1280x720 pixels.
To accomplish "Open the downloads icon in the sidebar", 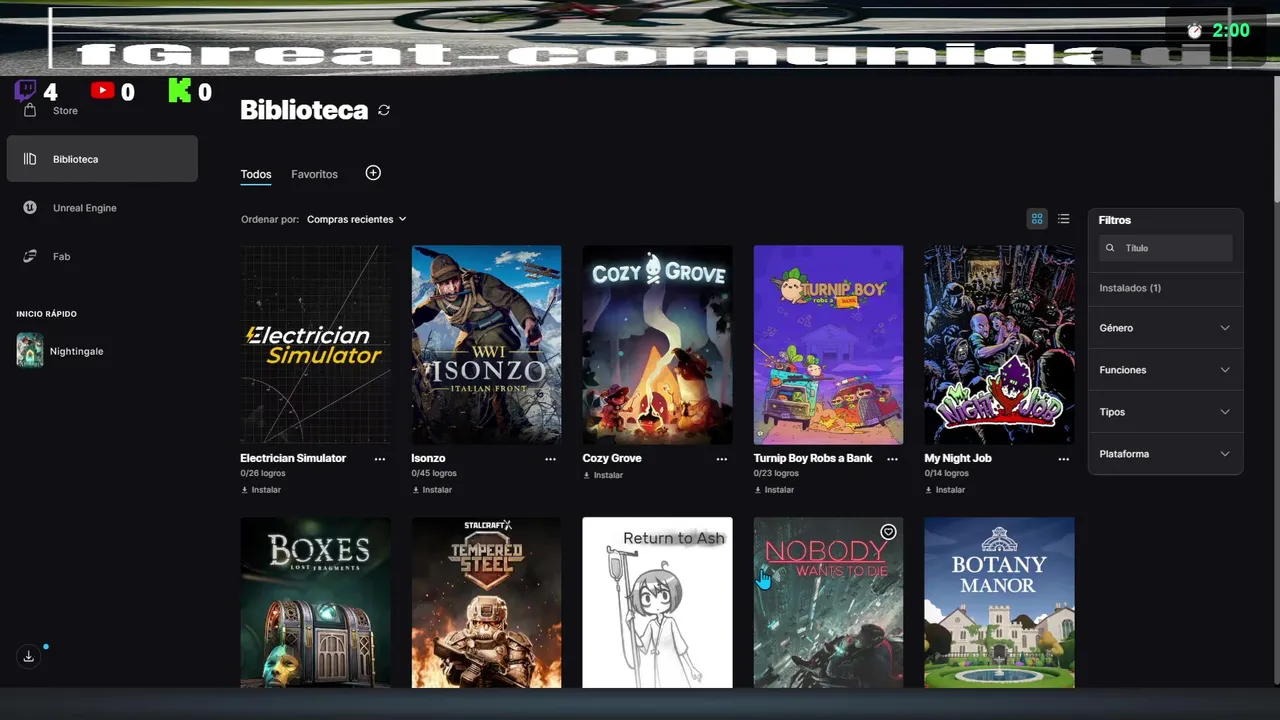I will (29, 656).
